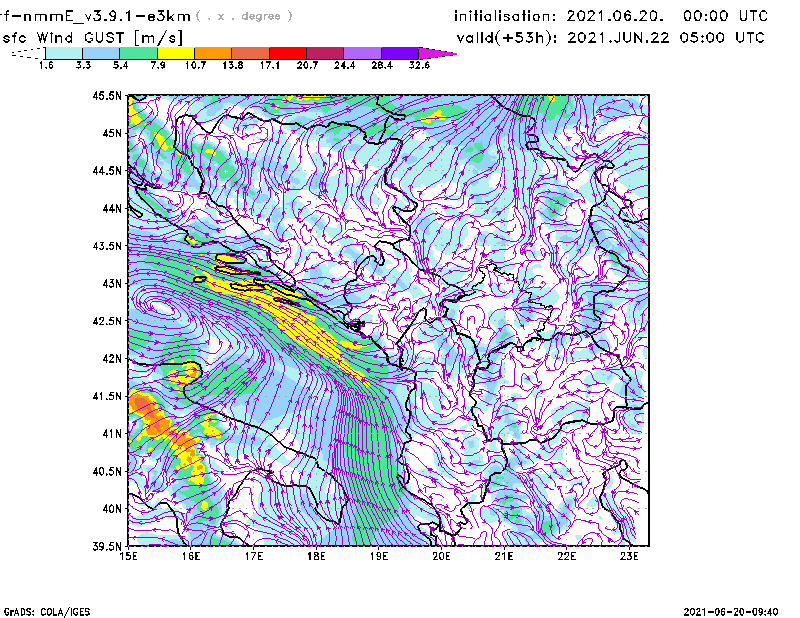The width and height of the screenshot is (800, 618).
Task: Click the 41N latitude label
Action: point(112,433)
